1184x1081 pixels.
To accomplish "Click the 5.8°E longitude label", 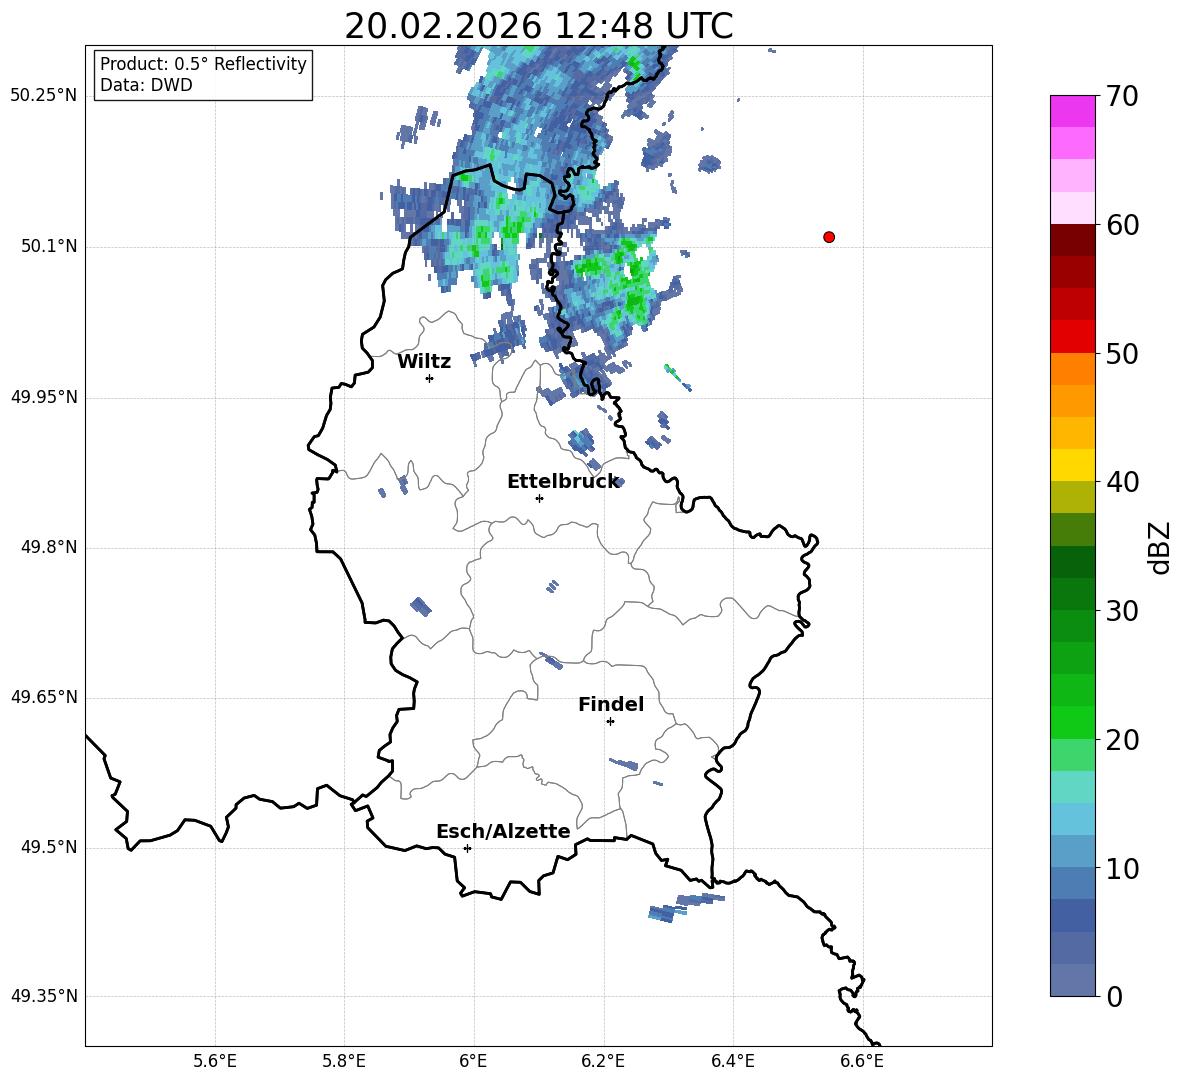I will (x=344, y=1061).
